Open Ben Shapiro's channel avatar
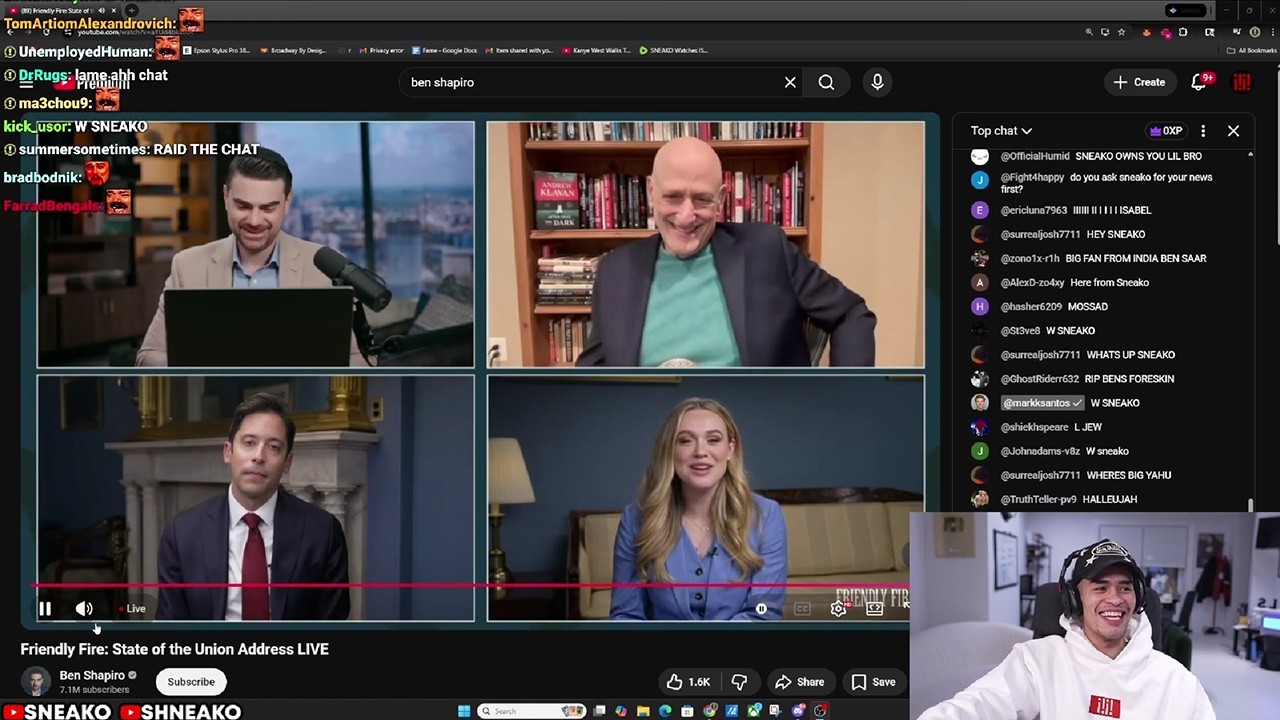 36,682
